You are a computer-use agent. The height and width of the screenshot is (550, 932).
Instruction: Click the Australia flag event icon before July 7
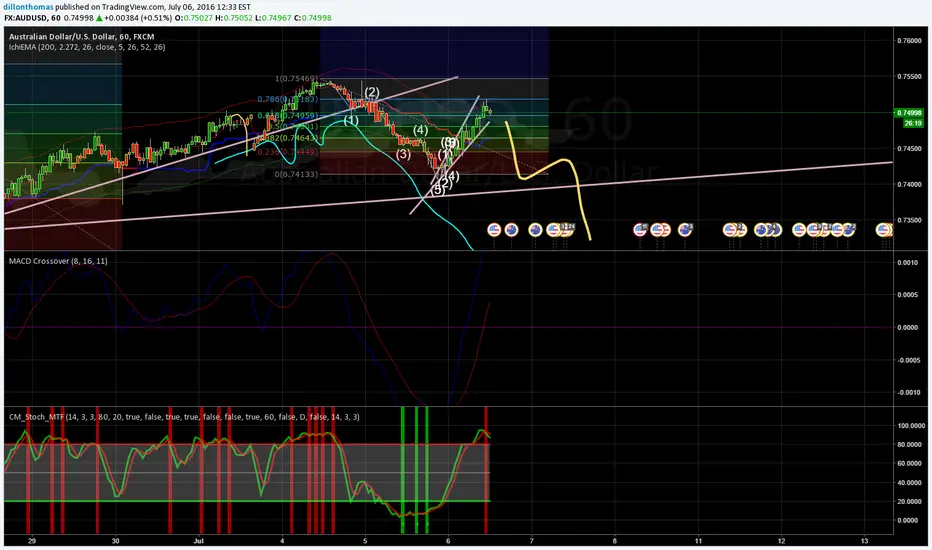tap(511, 230)
